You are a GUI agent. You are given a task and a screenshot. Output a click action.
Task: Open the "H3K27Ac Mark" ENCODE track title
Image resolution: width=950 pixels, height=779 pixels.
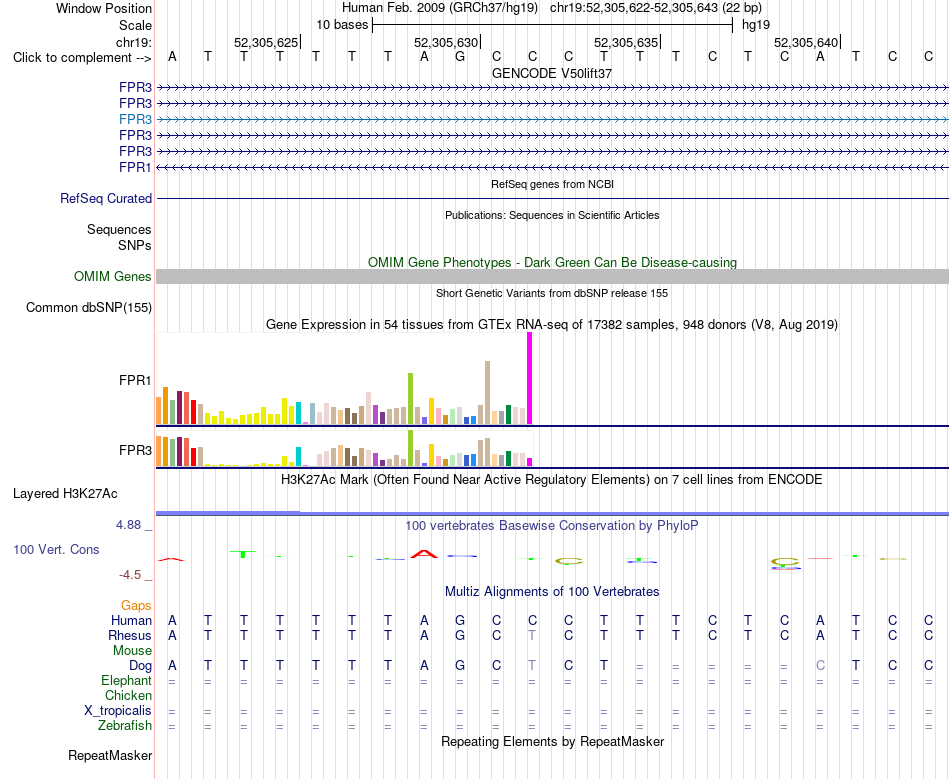tap(552, 480)
